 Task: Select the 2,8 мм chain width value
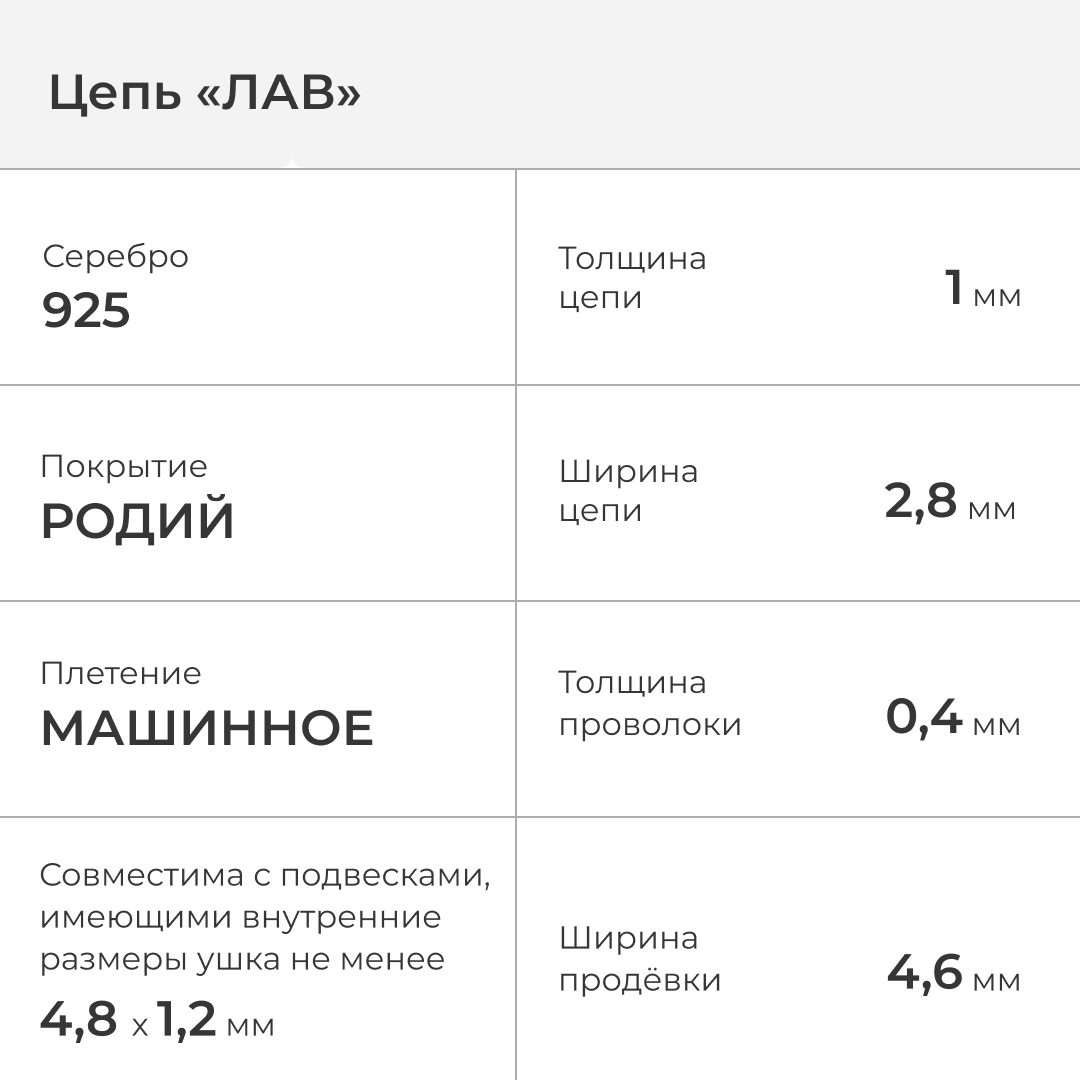[949, 502]
